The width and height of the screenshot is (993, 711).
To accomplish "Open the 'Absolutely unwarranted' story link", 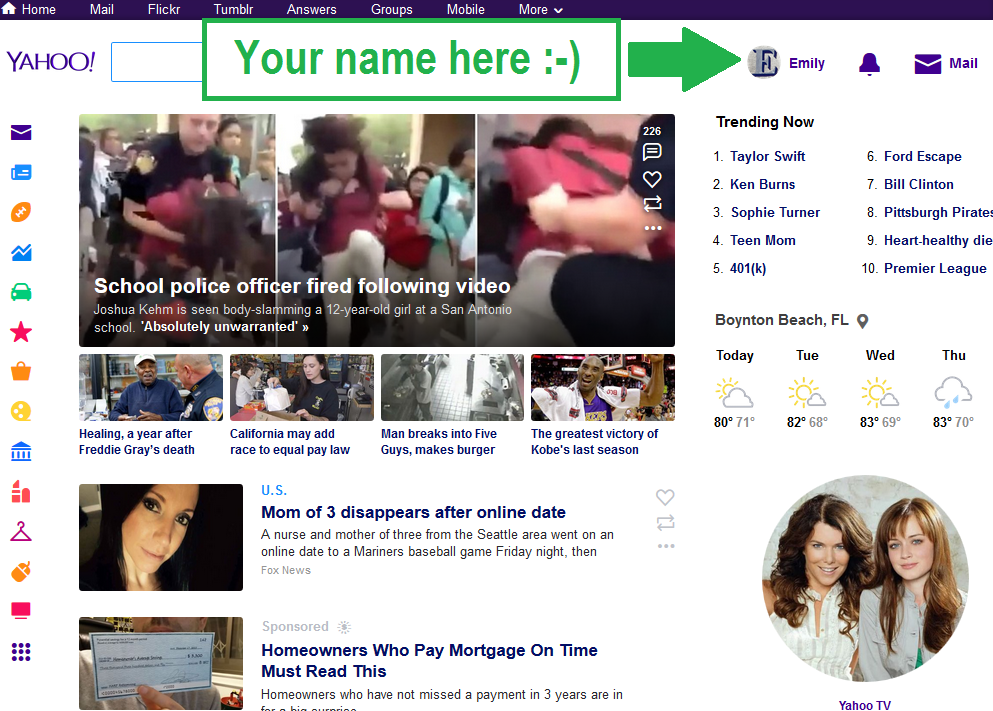I will coord(224,327).
